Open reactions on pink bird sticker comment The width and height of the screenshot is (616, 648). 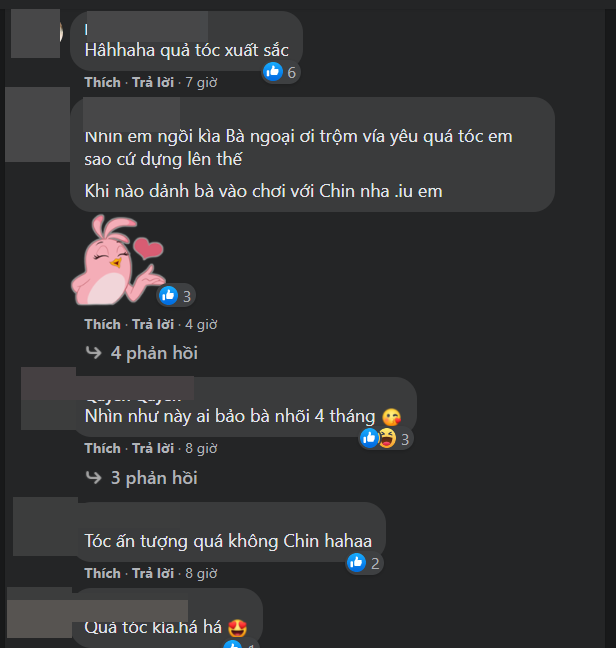176,296
